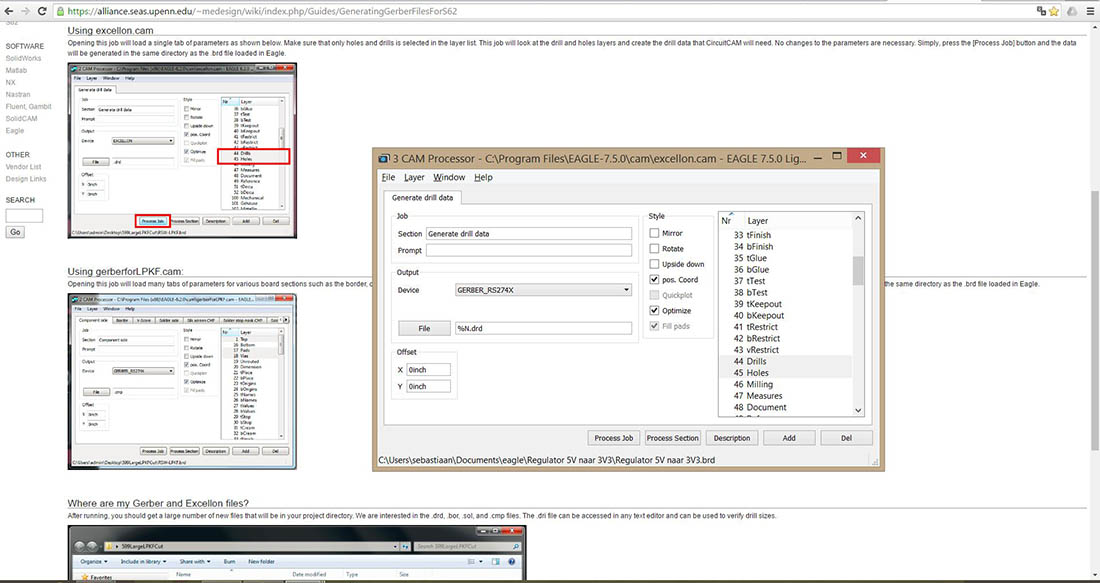Screen dimensions: 1100x583
Task: Open the Help menu in CAM Processor
Action: [483, 177]
